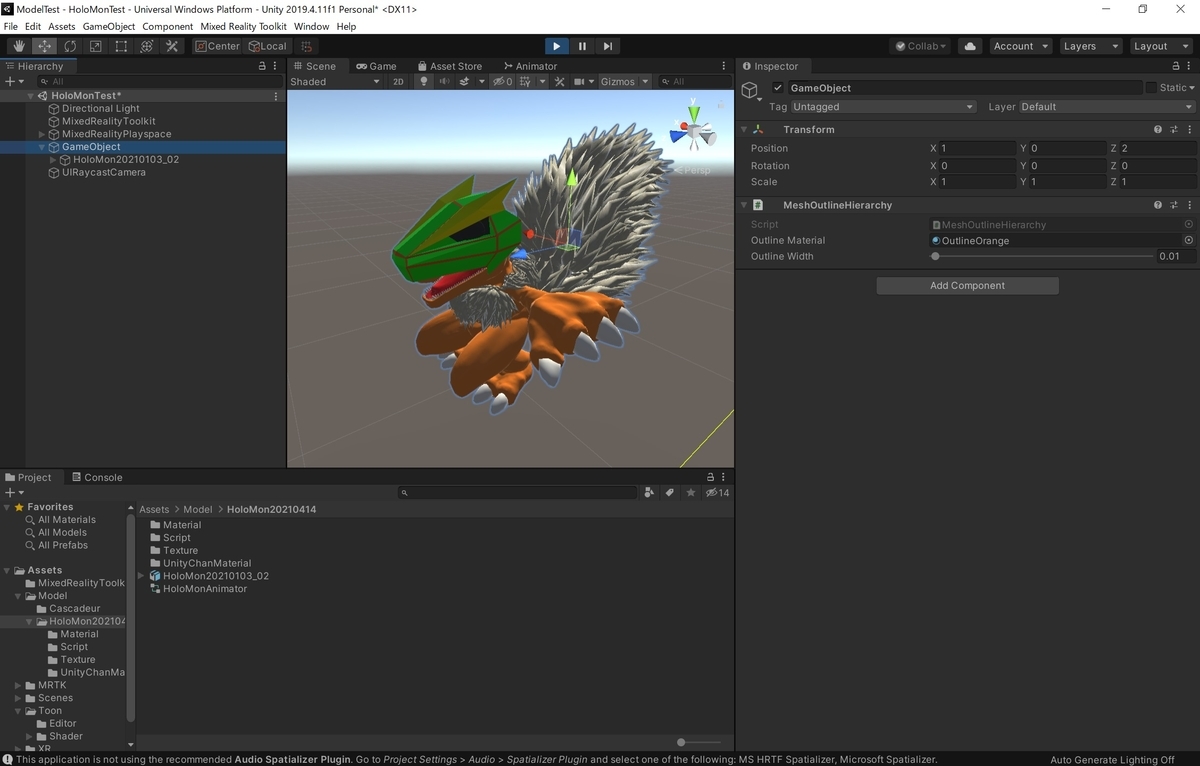The image size is (1200, 766).
Task: Toggle scene grid visibility icon
Action: pyautogui.click(x=525, y=82)
